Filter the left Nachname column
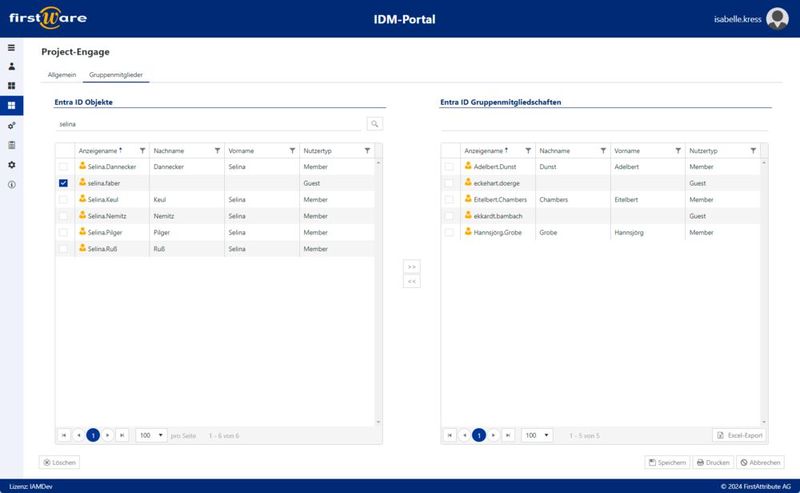 point(217,151)
